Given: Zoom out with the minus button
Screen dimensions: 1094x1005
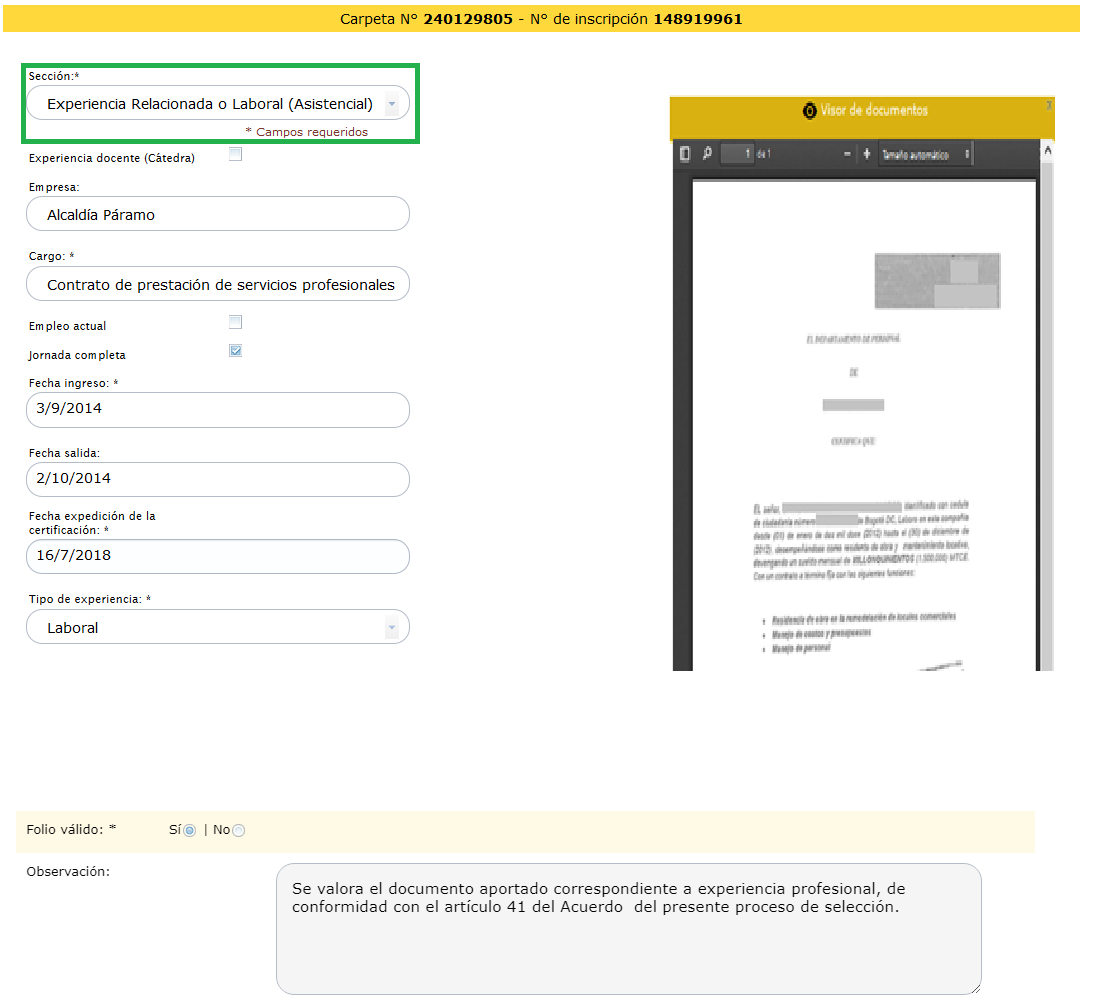Looking at the screenshot, I should tap(848, 154).
